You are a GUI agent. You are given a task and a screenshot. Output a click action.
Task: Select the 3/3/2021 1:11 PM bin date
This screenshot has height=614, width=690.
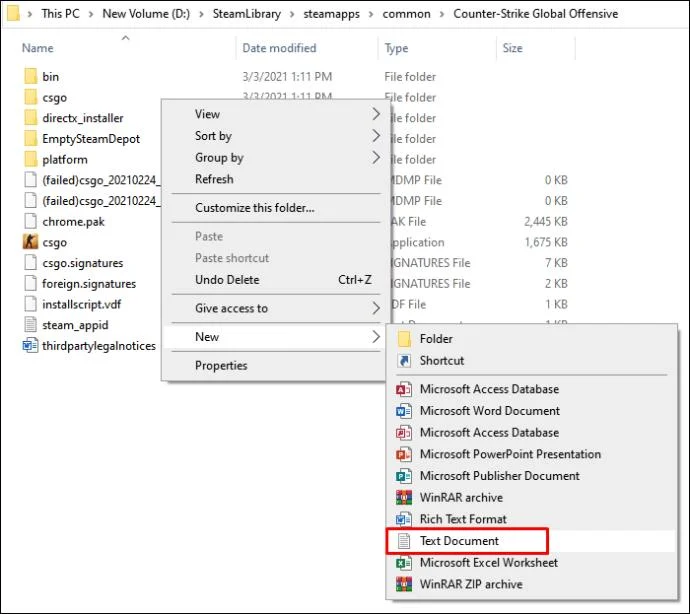[287, 77]
